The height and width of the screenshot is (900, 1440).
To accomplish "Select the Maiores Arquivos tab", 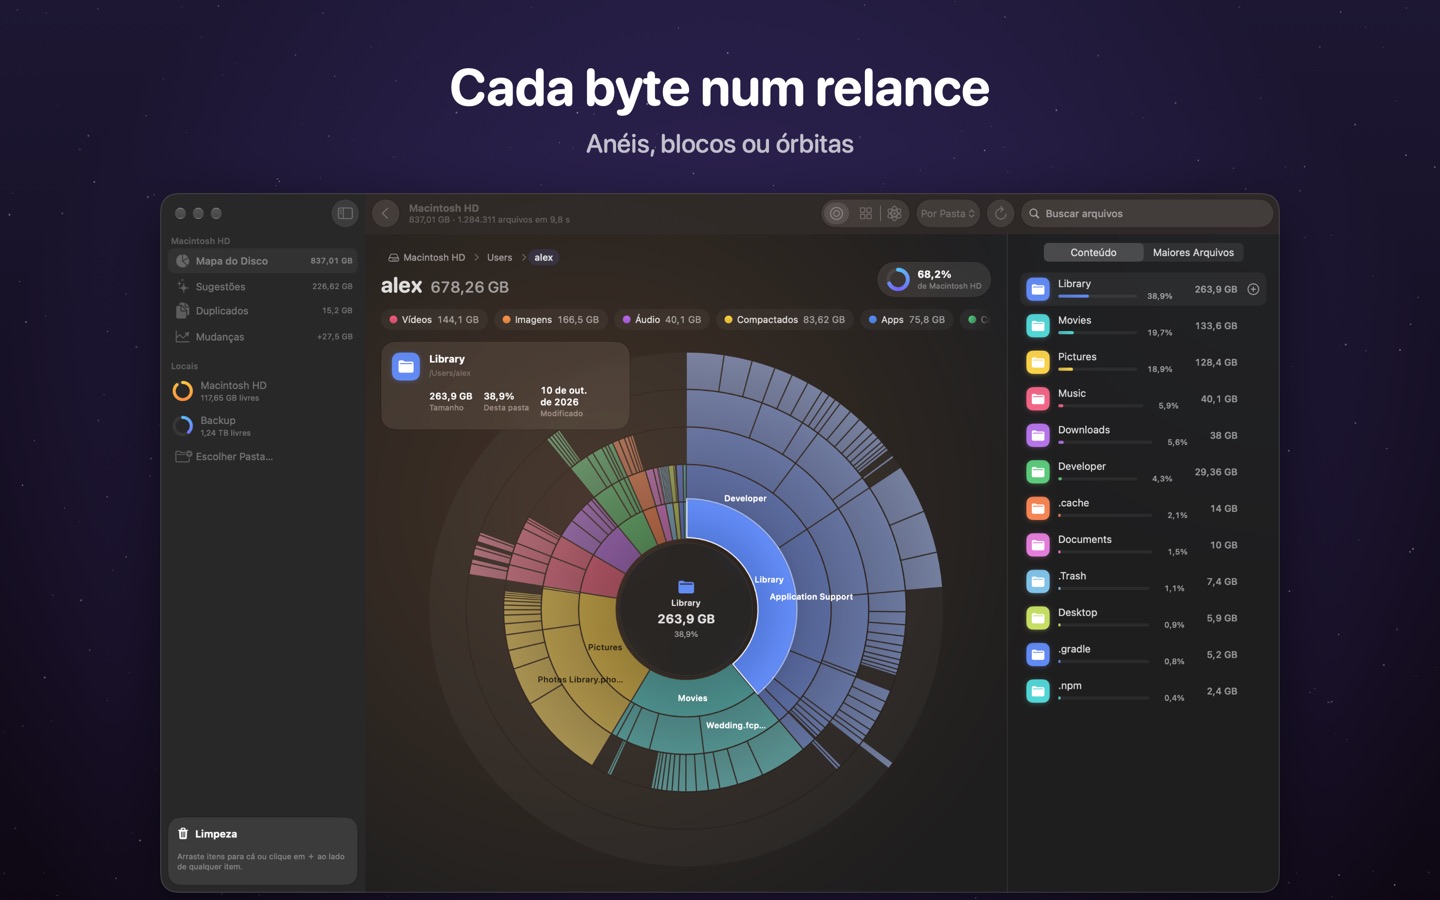I will tap(1193, 252).
